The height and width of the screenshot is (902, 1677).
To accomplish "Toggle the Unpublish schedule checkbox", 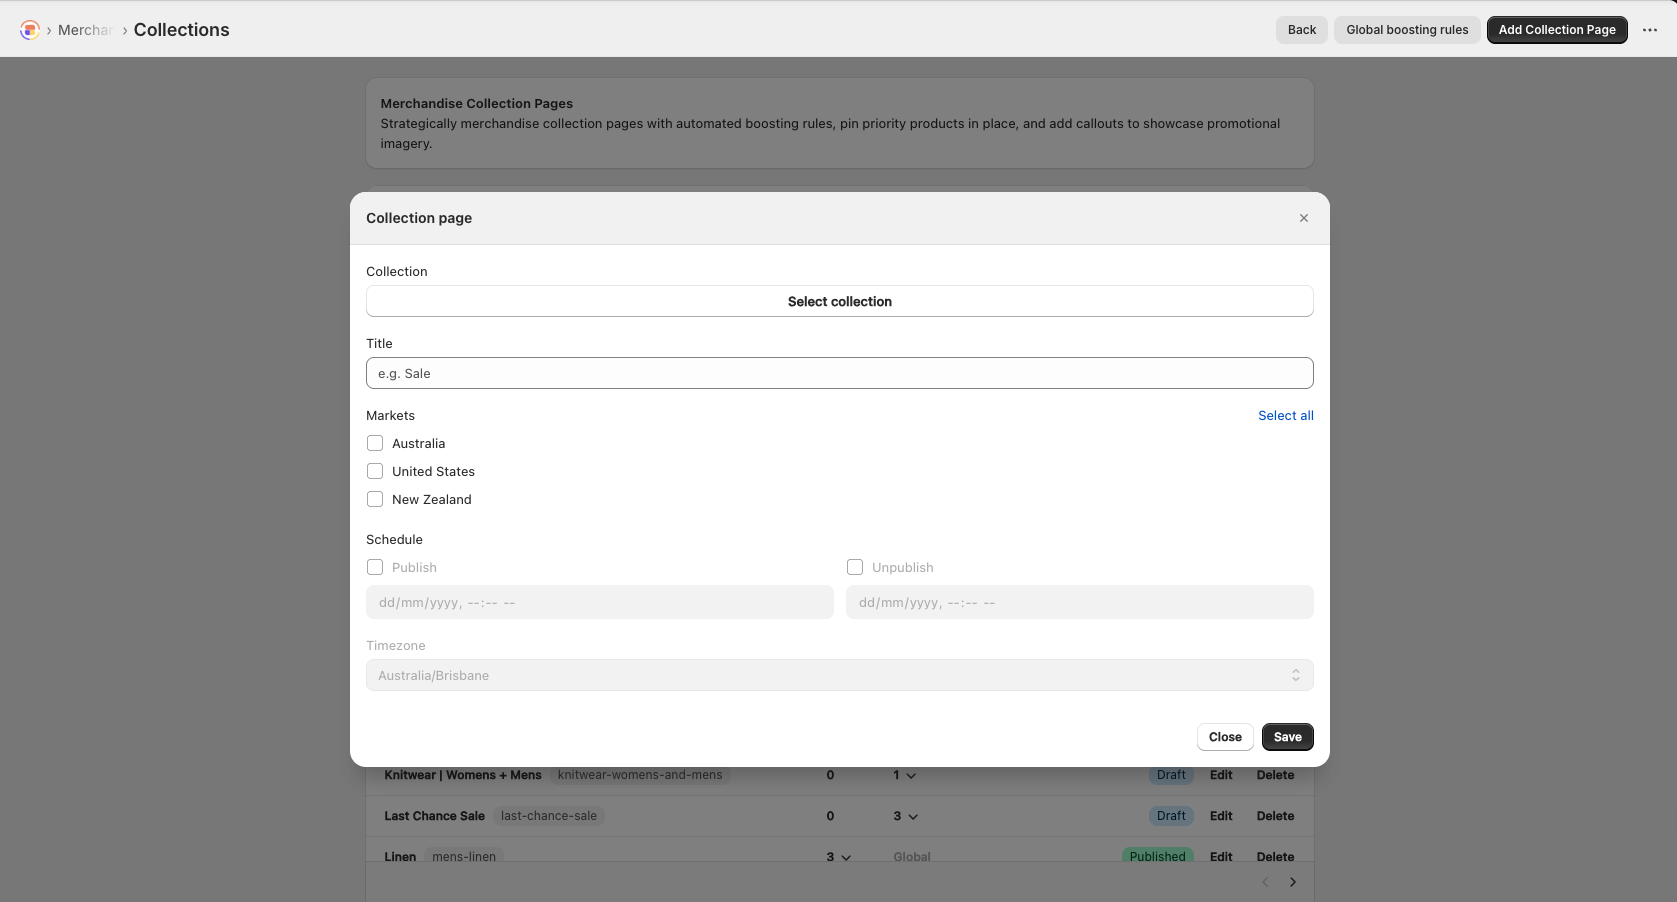I will tap(855, 567).
